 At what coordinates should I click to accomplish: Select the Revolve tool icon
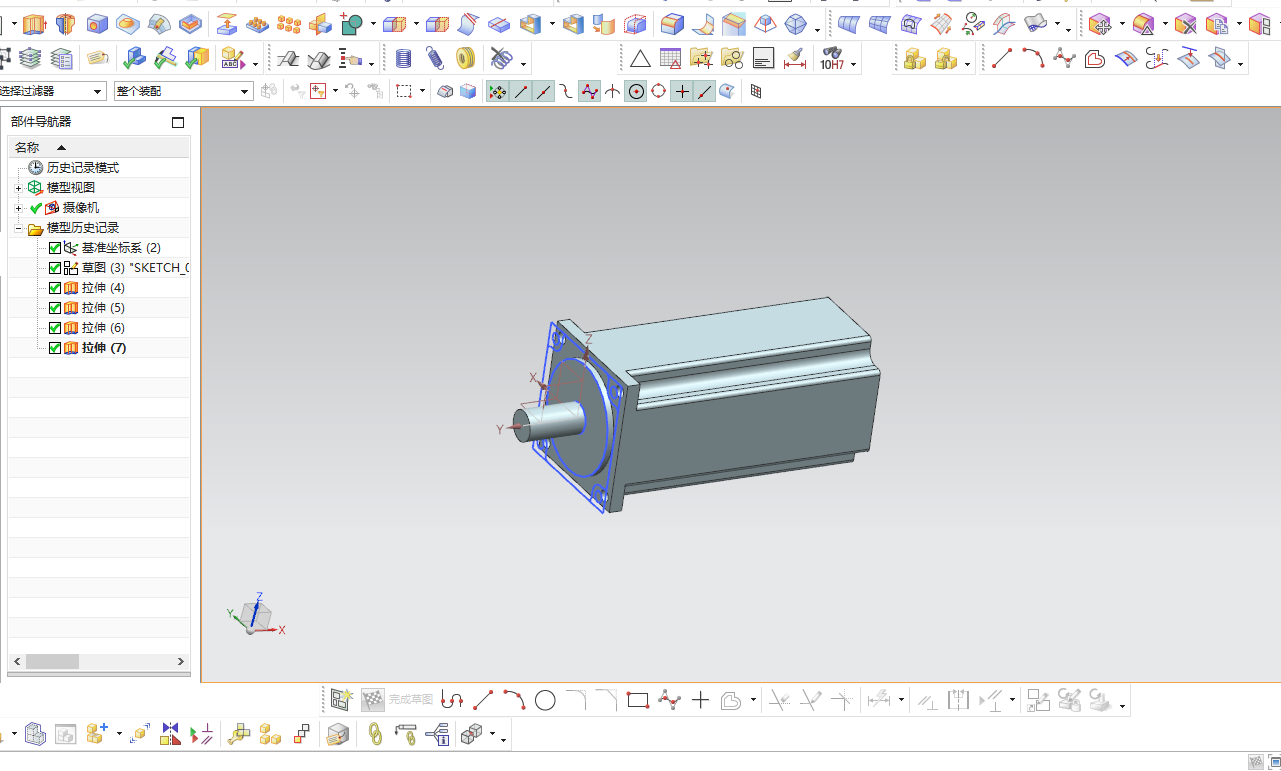pyautogui.click(x=65, y=23)
